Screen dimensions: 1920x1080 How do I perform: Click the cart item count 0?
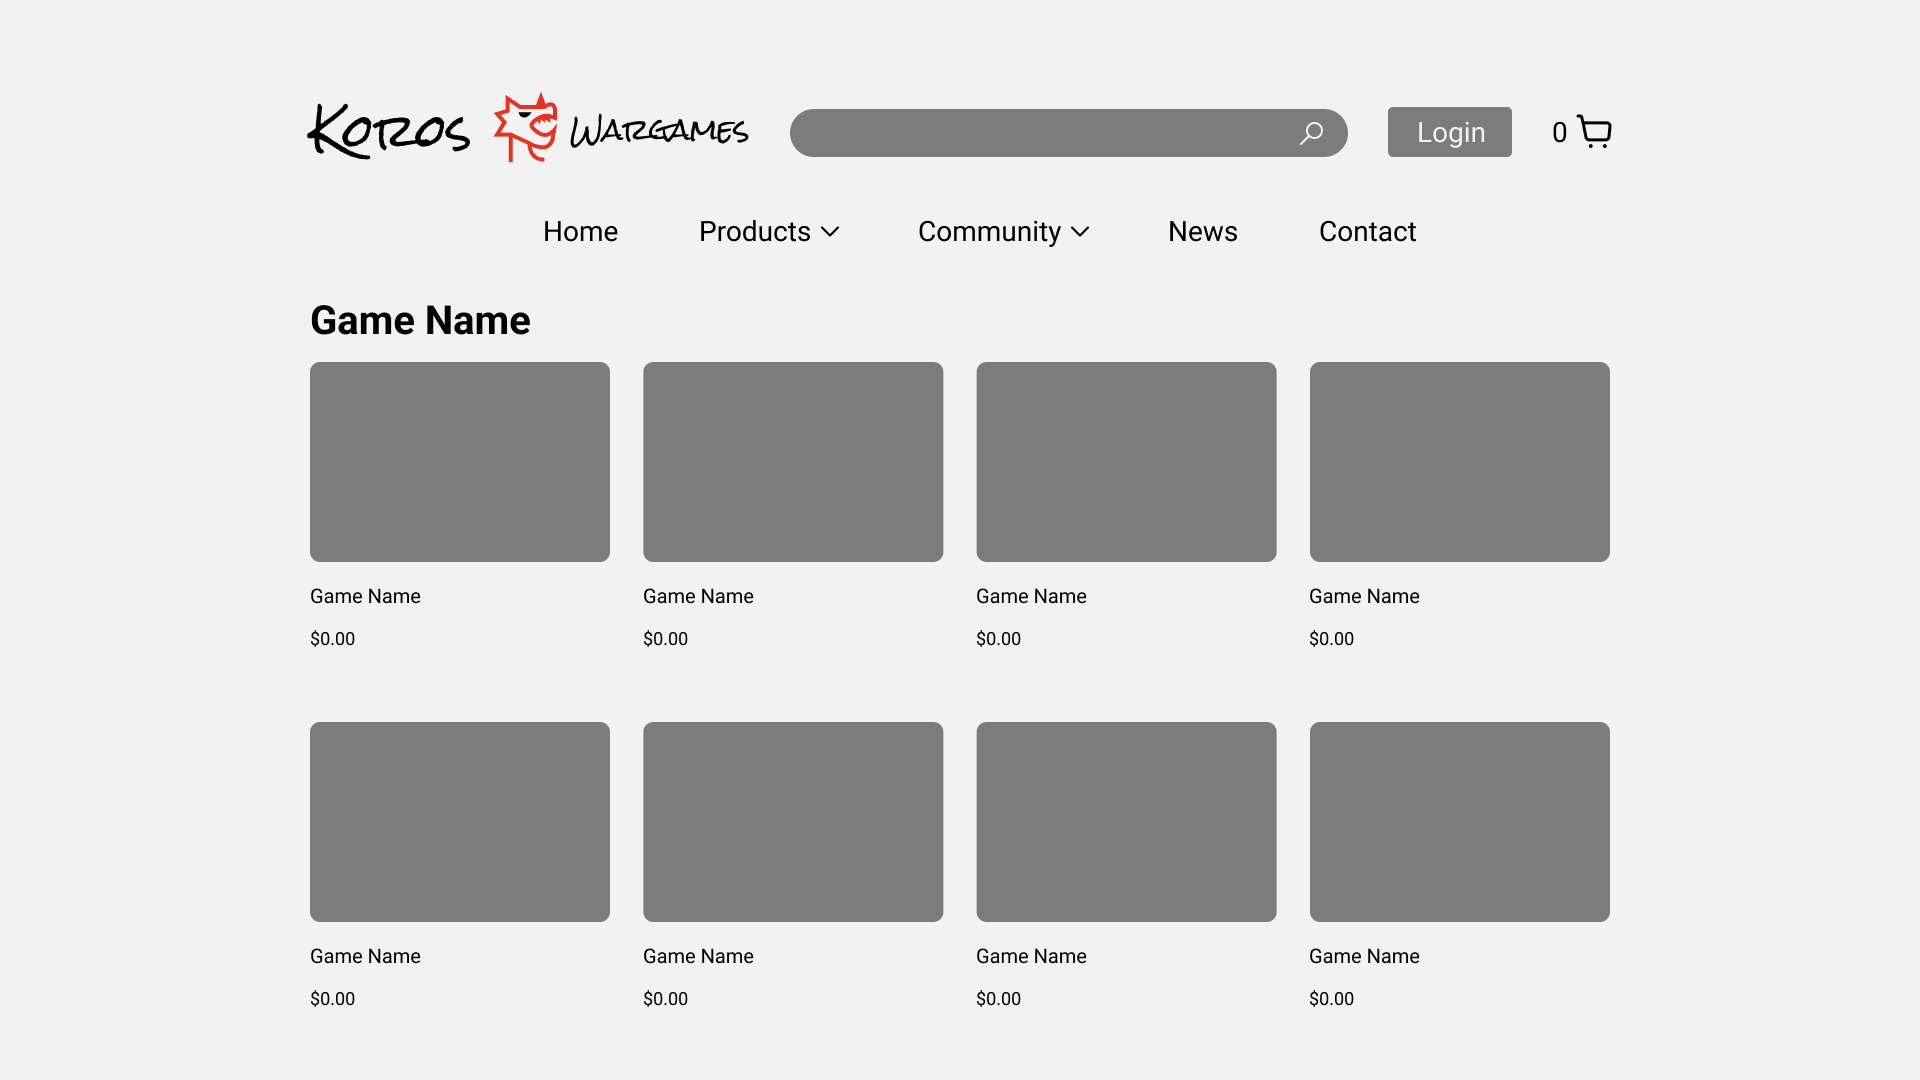tap(1559, 133)
